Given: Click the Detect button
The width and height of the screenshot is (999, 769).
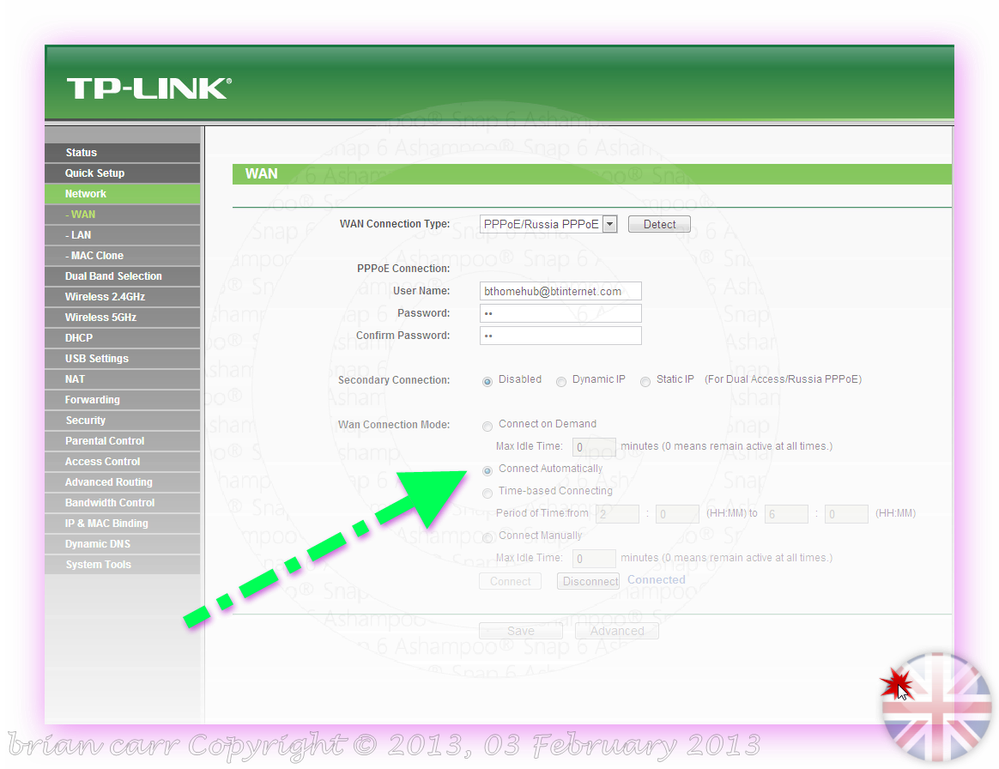Looking at the screenshot, I should [659, 224].
